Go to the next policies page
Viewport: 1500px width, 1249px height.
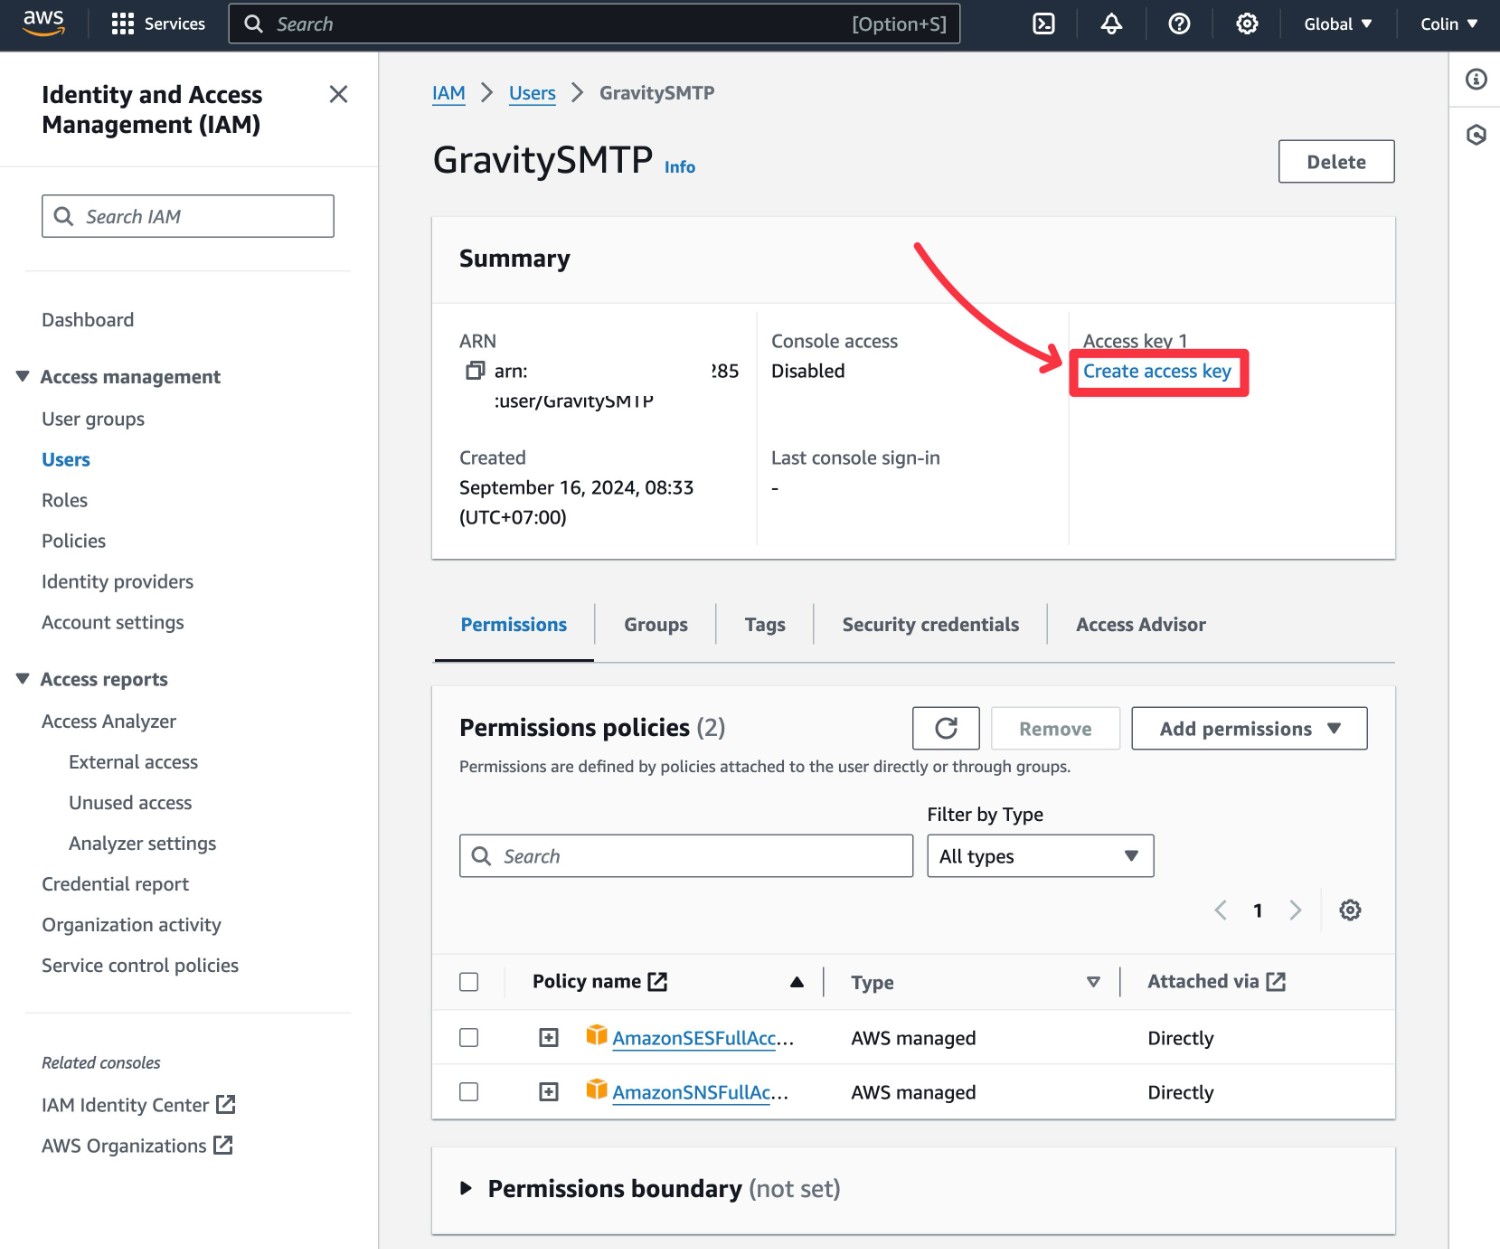1295,910
